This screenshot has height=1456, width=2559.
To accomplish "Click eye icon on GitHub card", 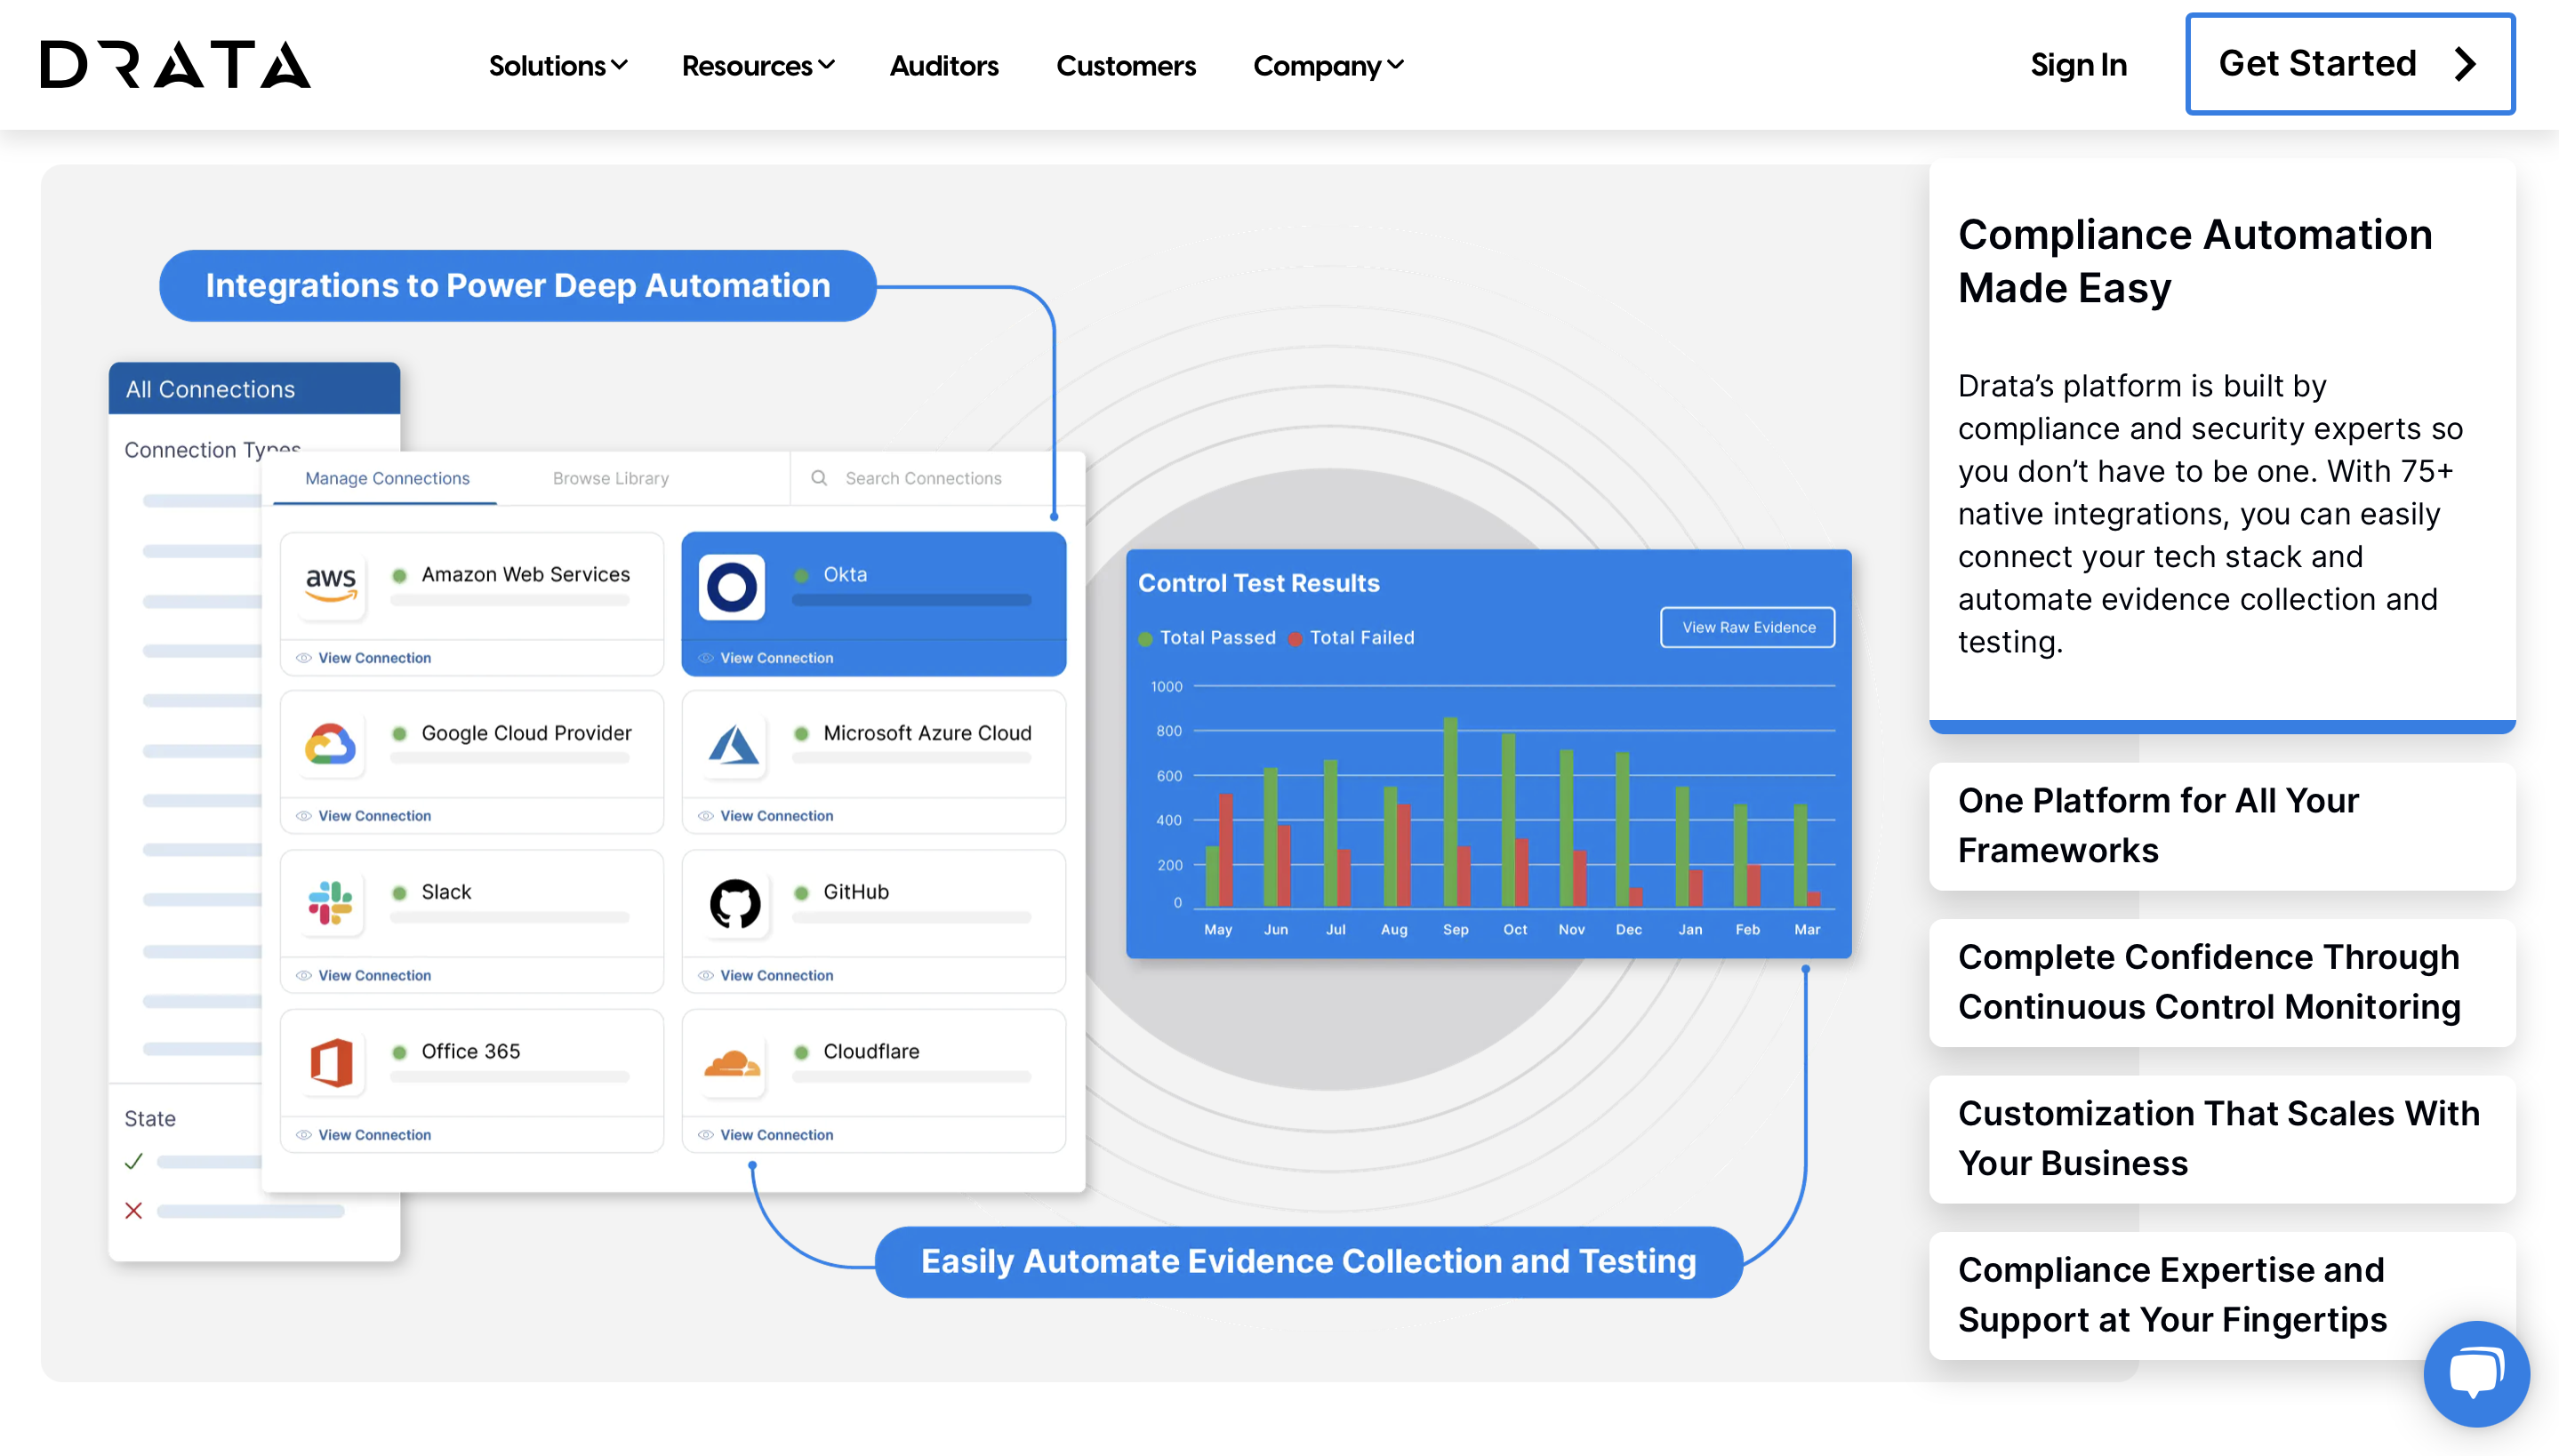I will click(706, 975).
